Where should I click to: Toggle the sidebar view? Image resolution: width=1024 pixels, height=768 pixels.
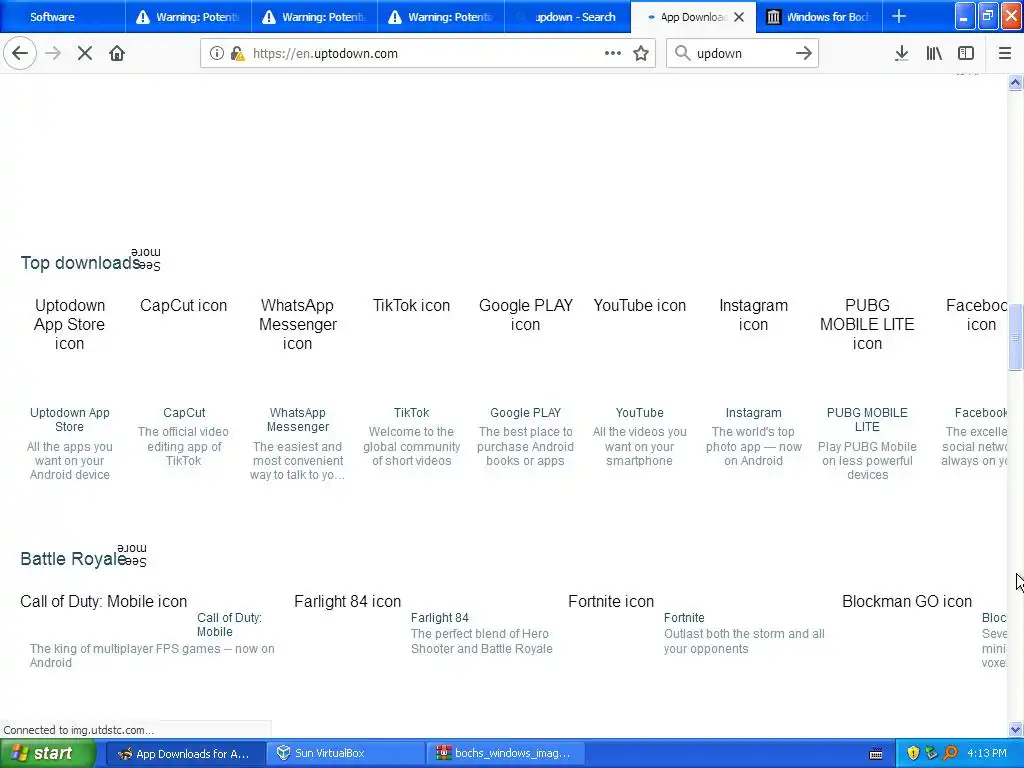[966, 53]
